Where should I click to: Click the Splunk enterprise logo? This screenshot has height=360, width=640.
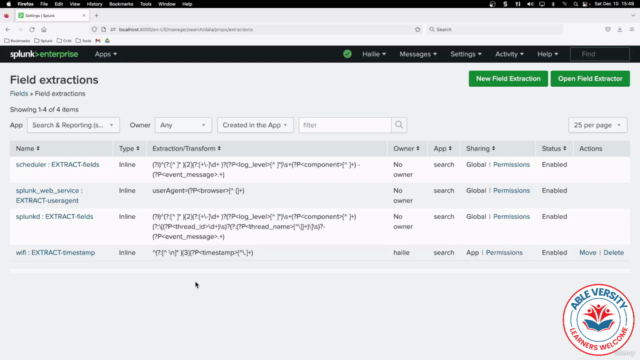[x=44, y=54]
